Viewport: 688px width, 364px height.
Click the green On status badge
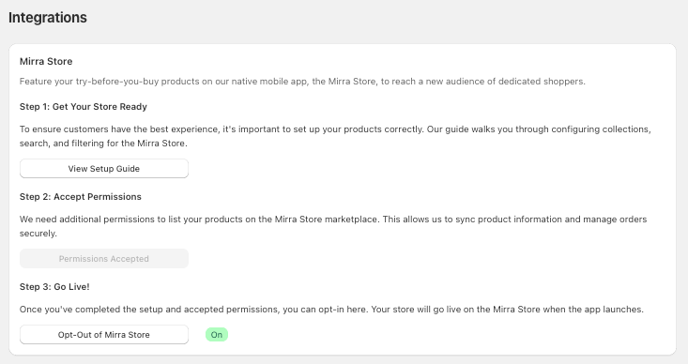pos(217,335)
